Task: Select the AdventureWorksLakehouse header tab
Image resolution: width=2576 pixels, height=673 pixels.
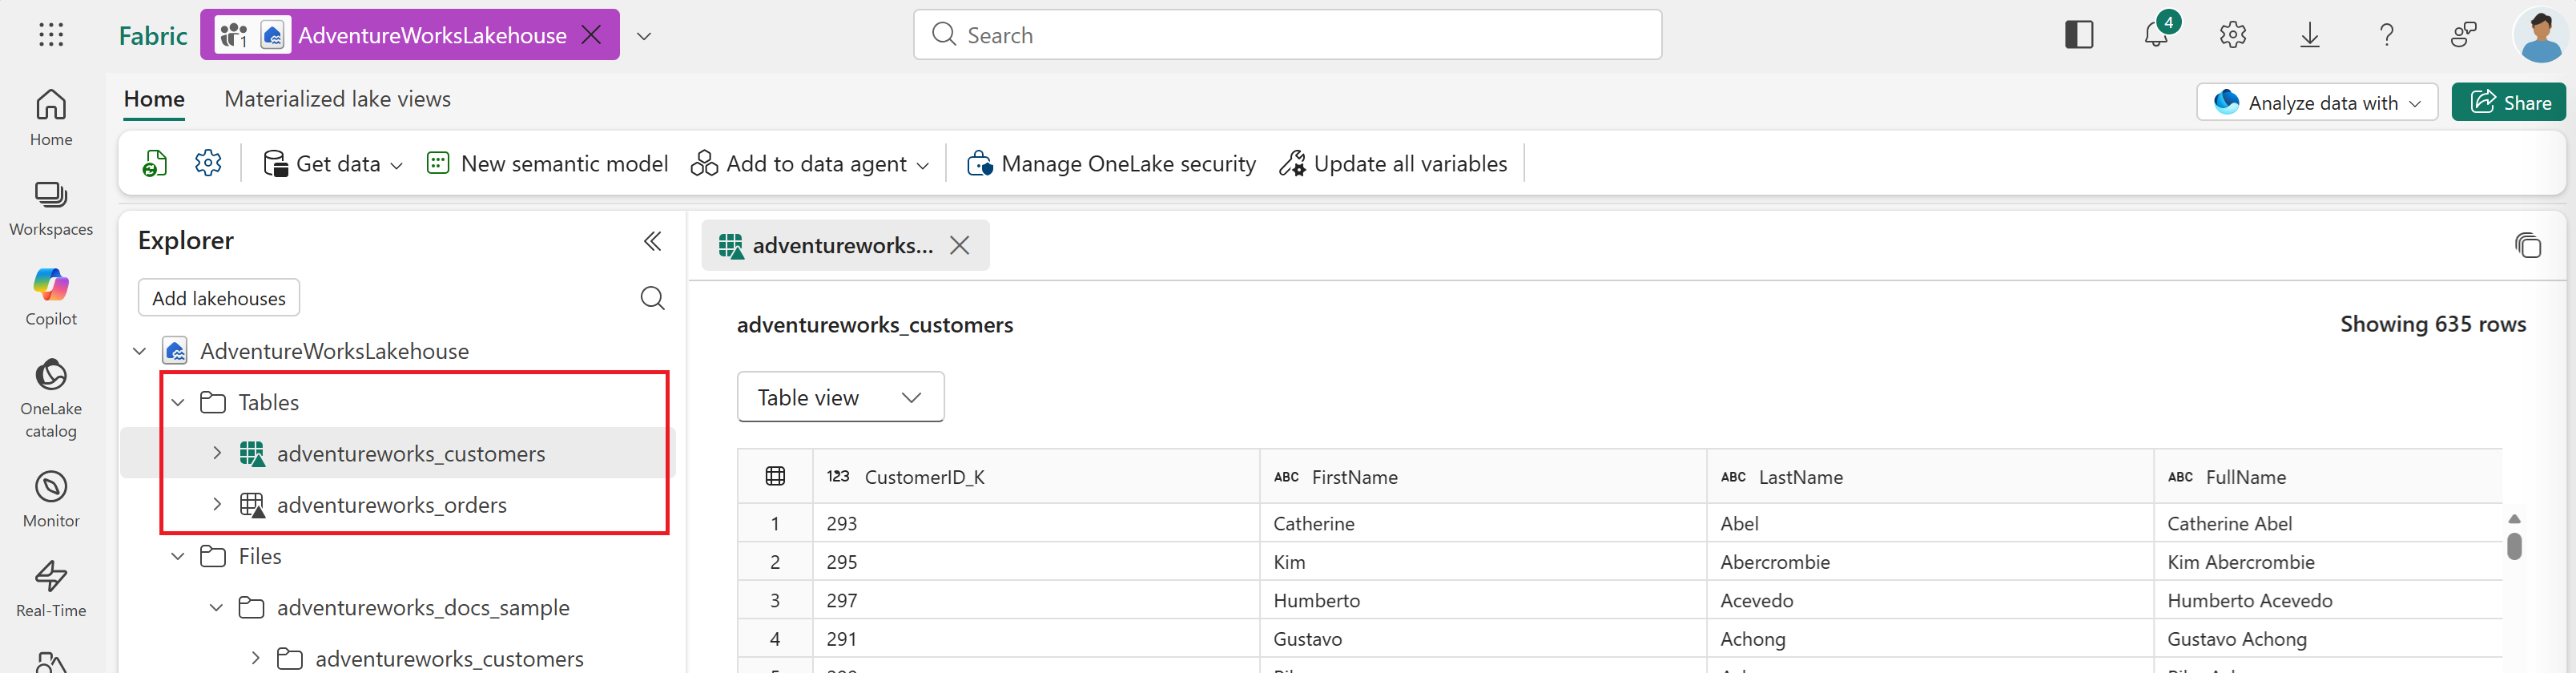Action: tap(410, 35)
